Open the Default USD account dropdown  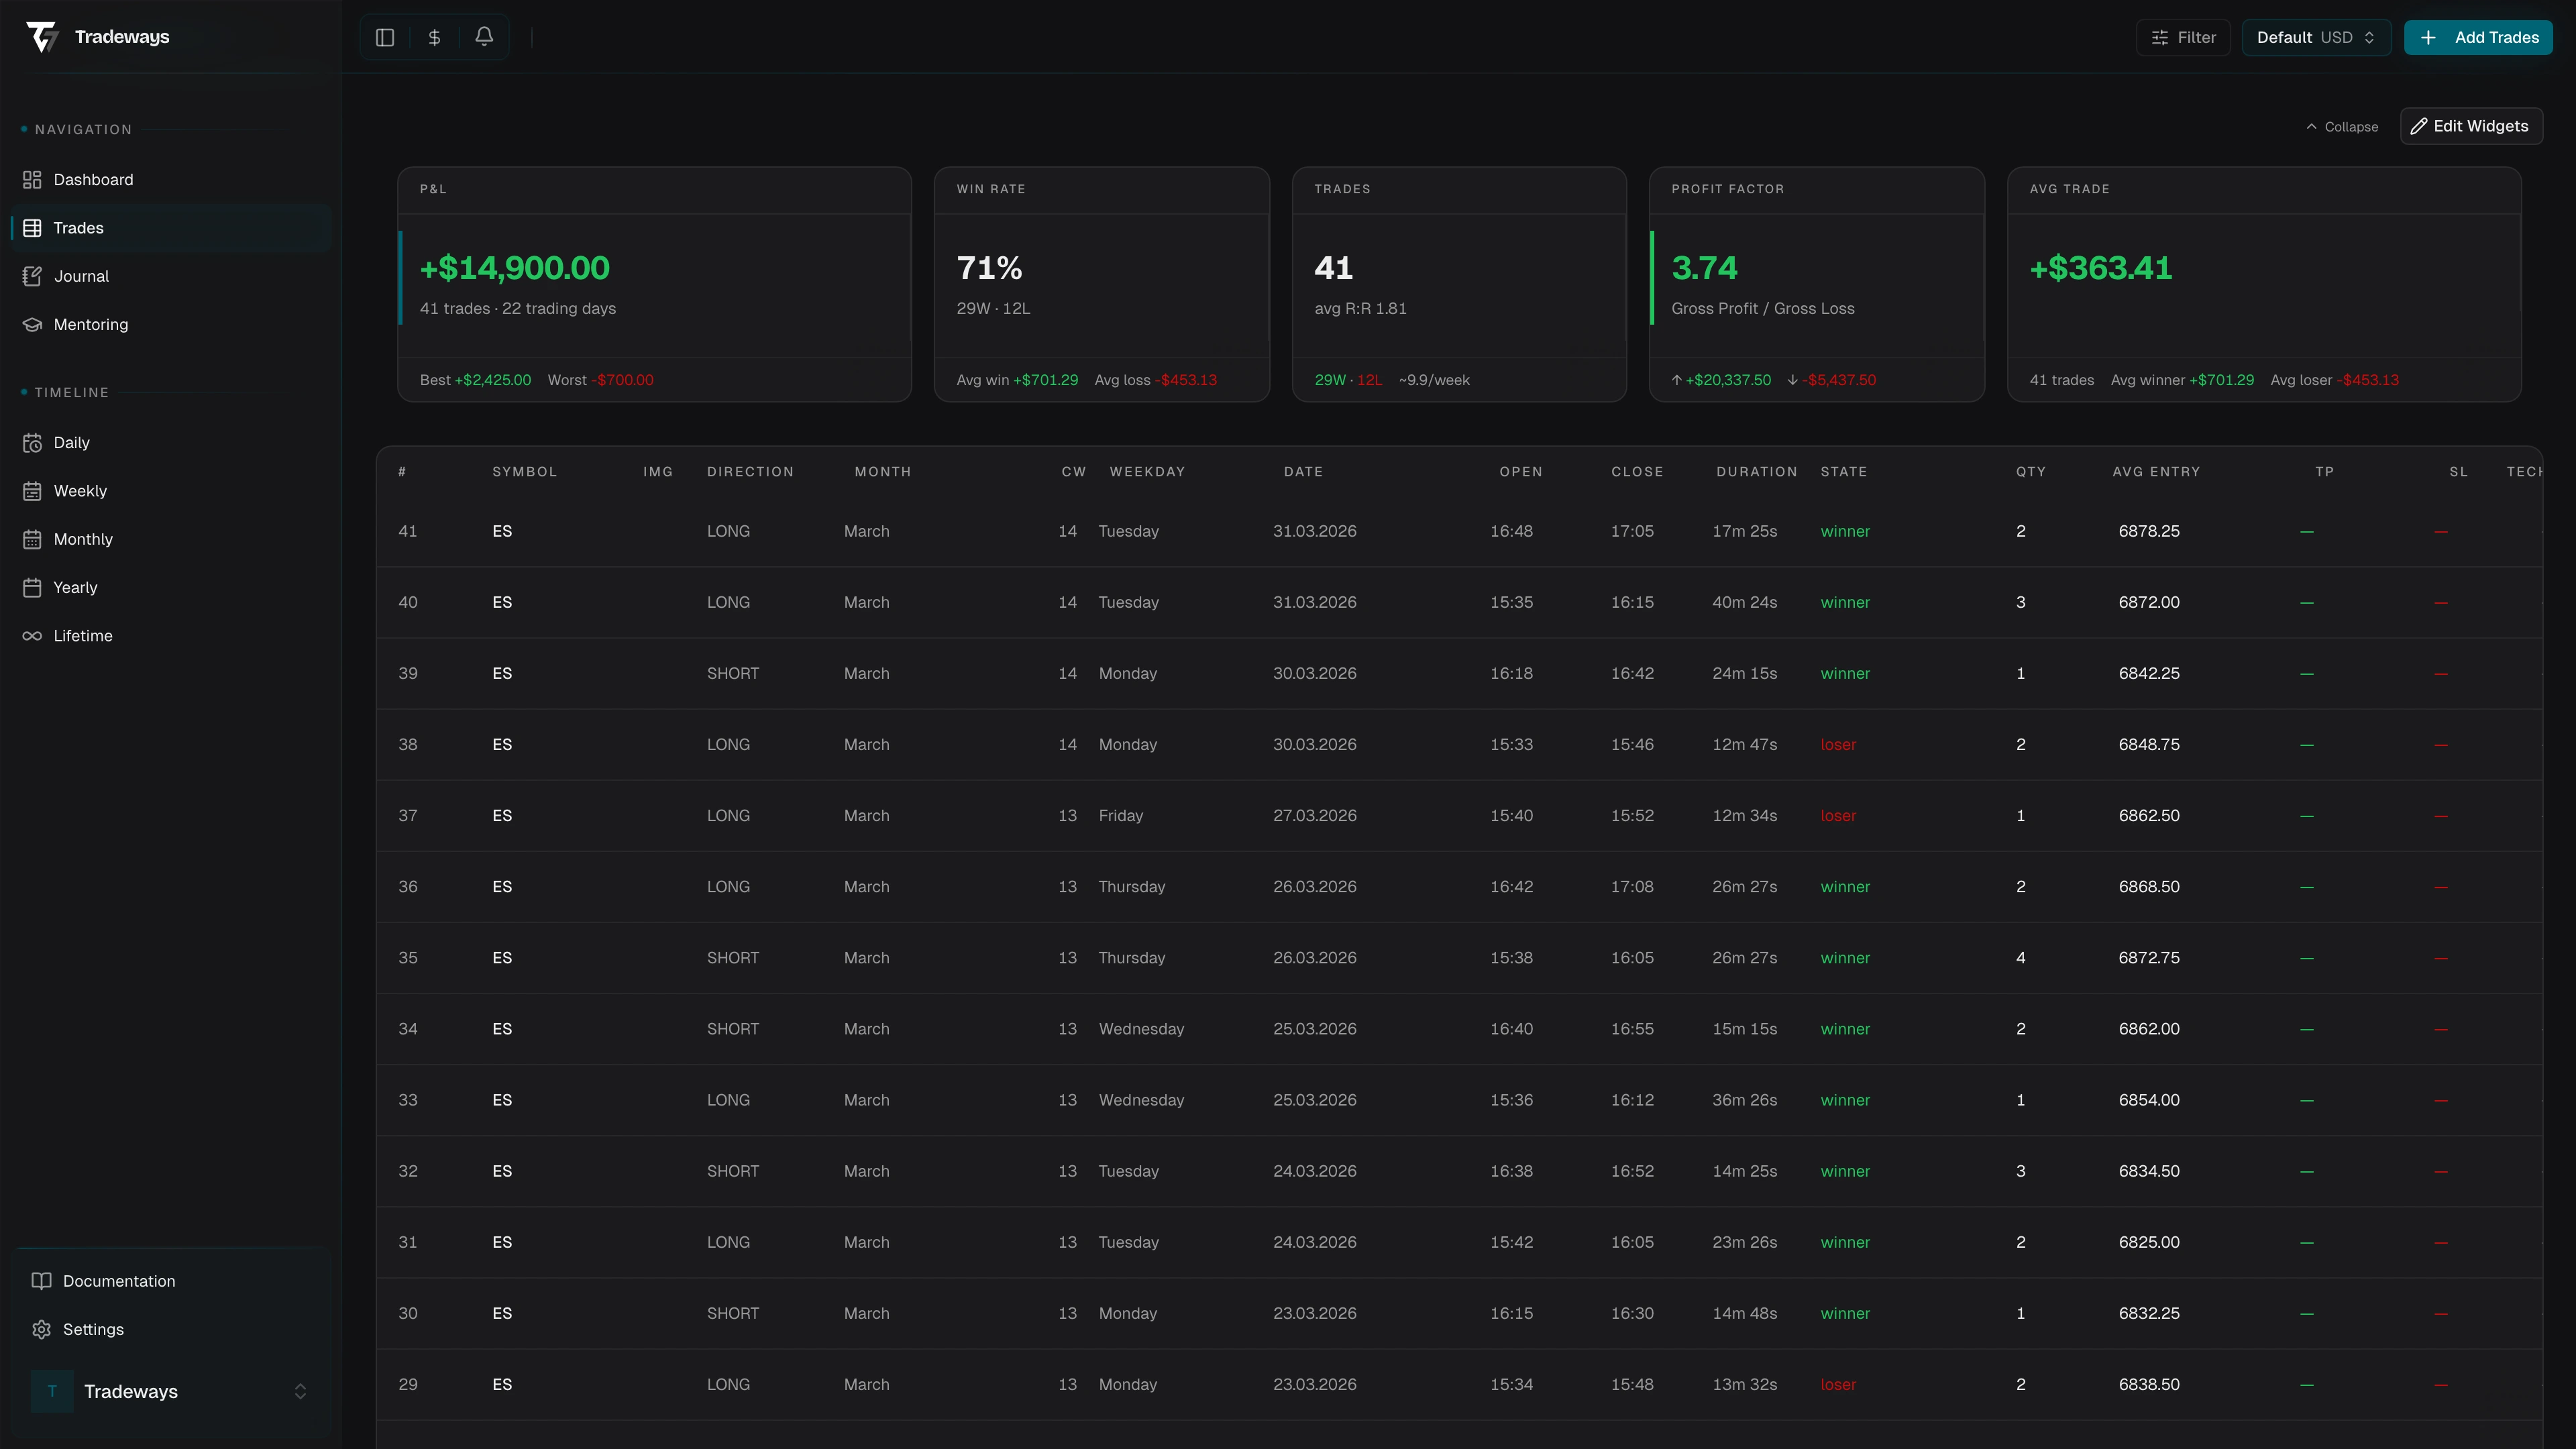(2316, 37)
